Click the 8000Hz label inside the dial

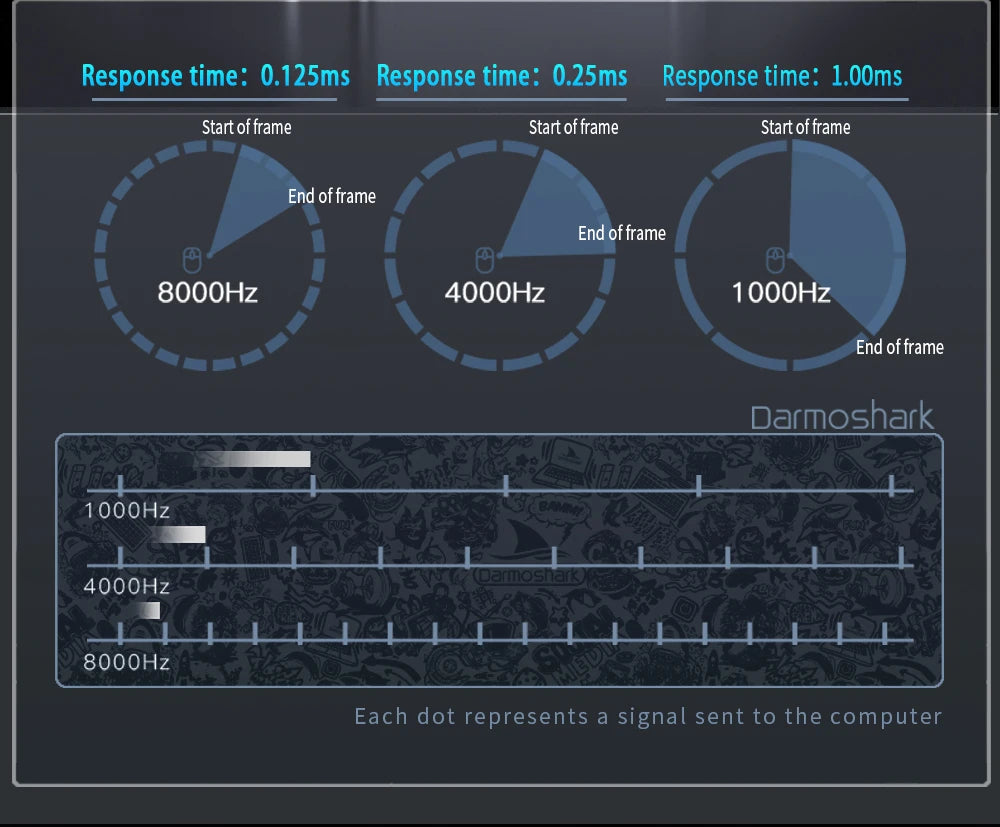pyautogui.click(x=208, y=293)
